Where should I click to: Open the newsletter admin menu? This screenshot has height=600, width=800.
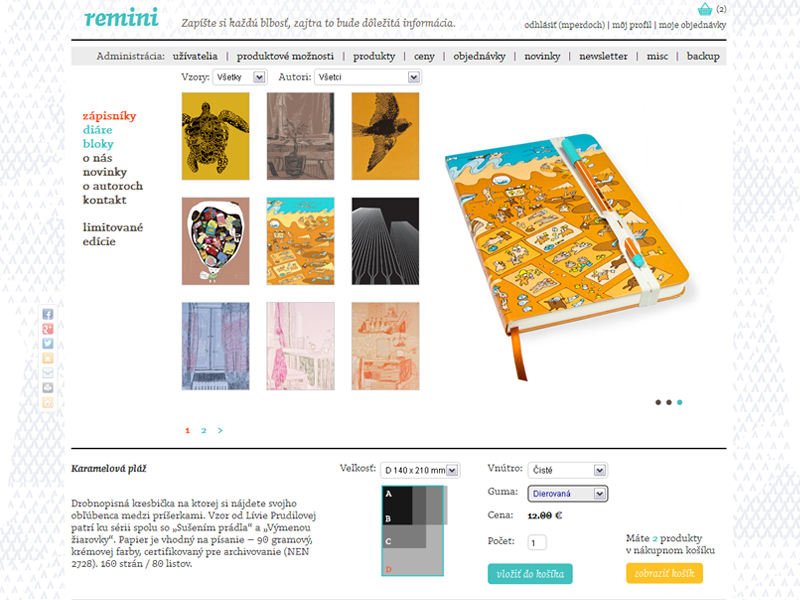tap(603, 56)
